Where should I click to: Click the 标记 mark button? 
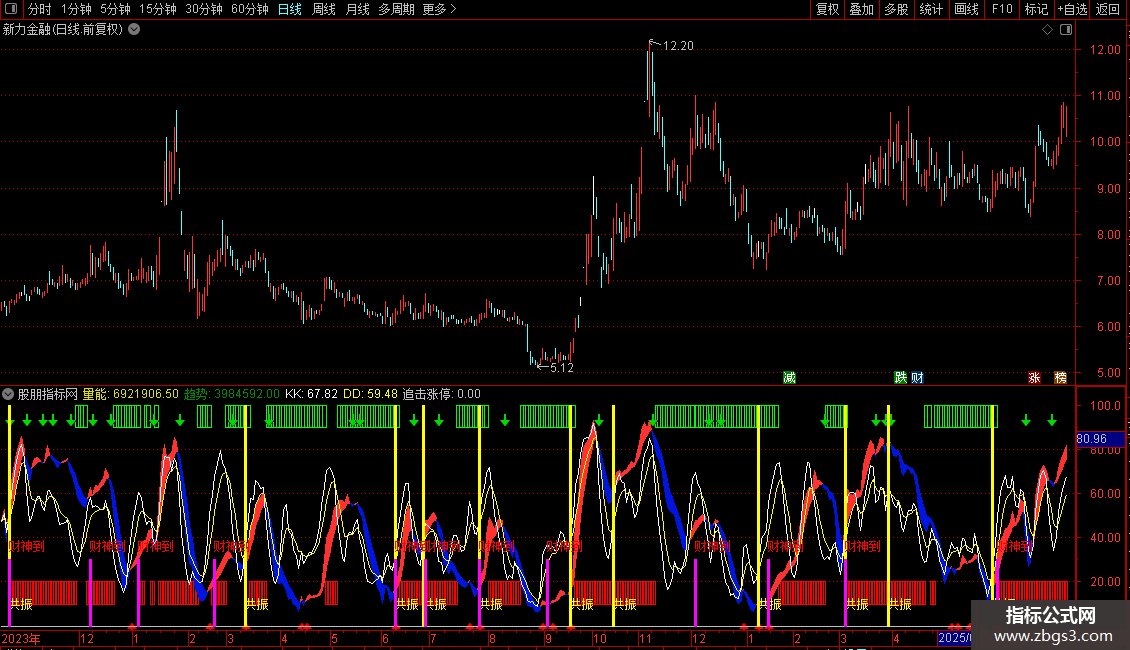click(1036, 9)
